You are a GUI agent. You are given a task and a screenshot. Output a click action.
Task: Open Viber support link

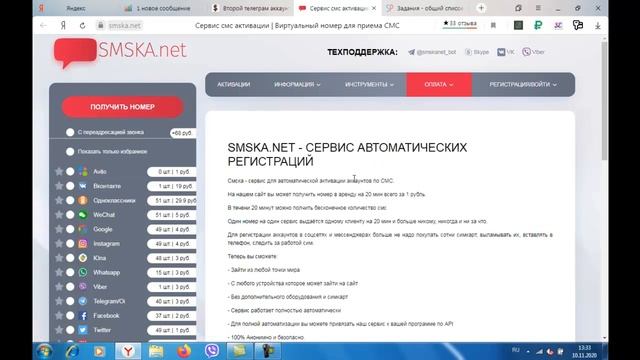[533, 52]
